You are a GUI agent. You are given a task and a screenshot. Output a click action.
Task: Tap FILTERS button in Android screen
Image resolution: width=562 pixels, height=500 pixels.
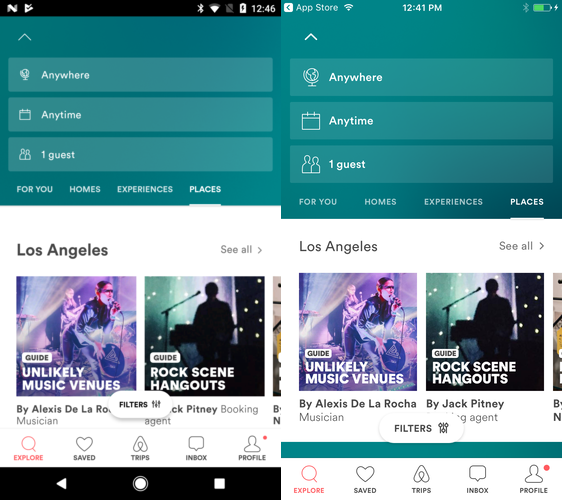pyautogui.click(x=140, y=404)
